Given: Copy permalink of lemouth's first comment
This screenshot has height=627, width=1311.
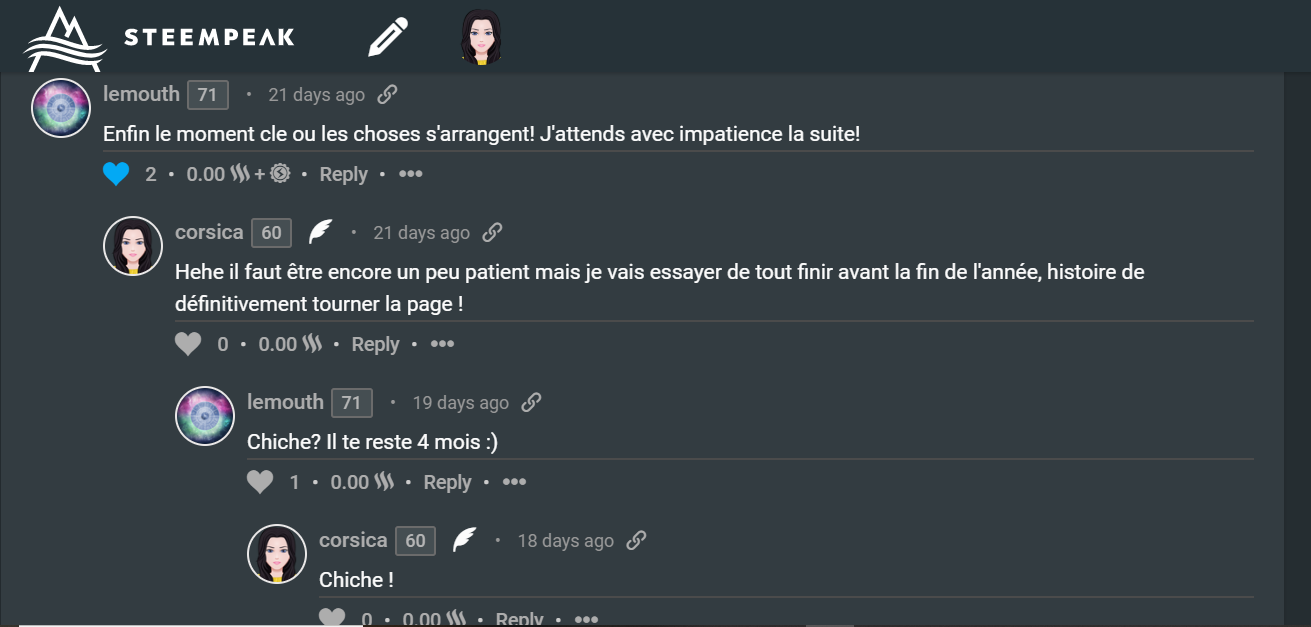Looking at the screenshot, I should (x=387, y=95).
